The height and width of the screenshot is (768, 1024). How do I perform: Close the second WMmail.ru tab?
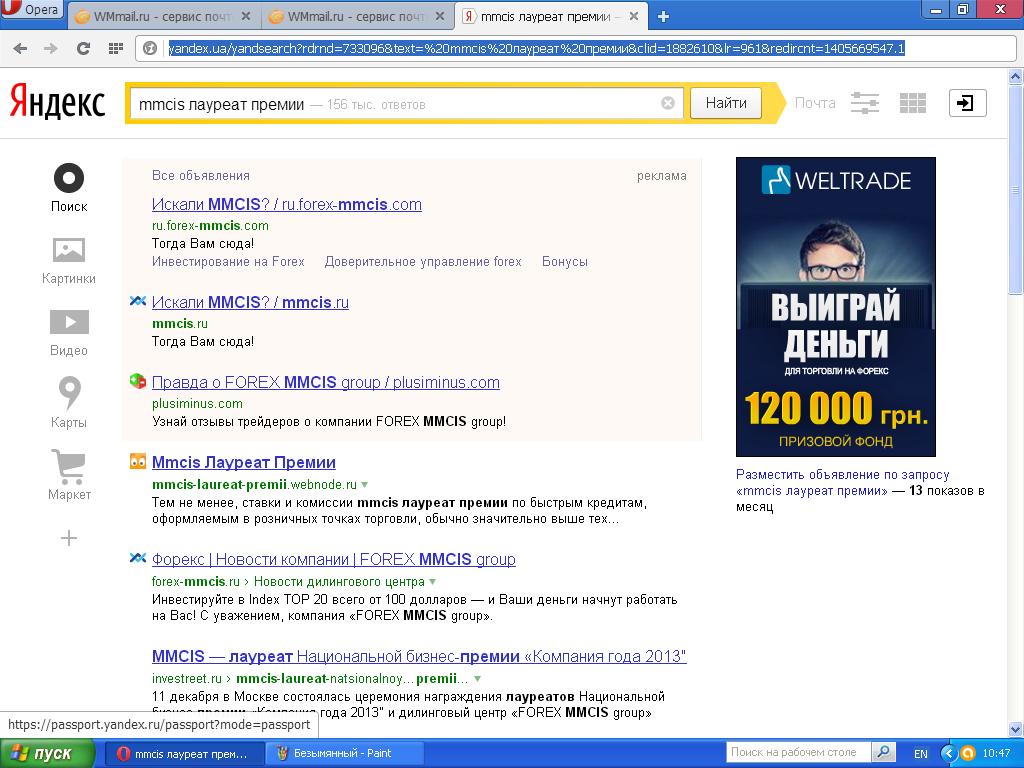click(x=440, y=17)
